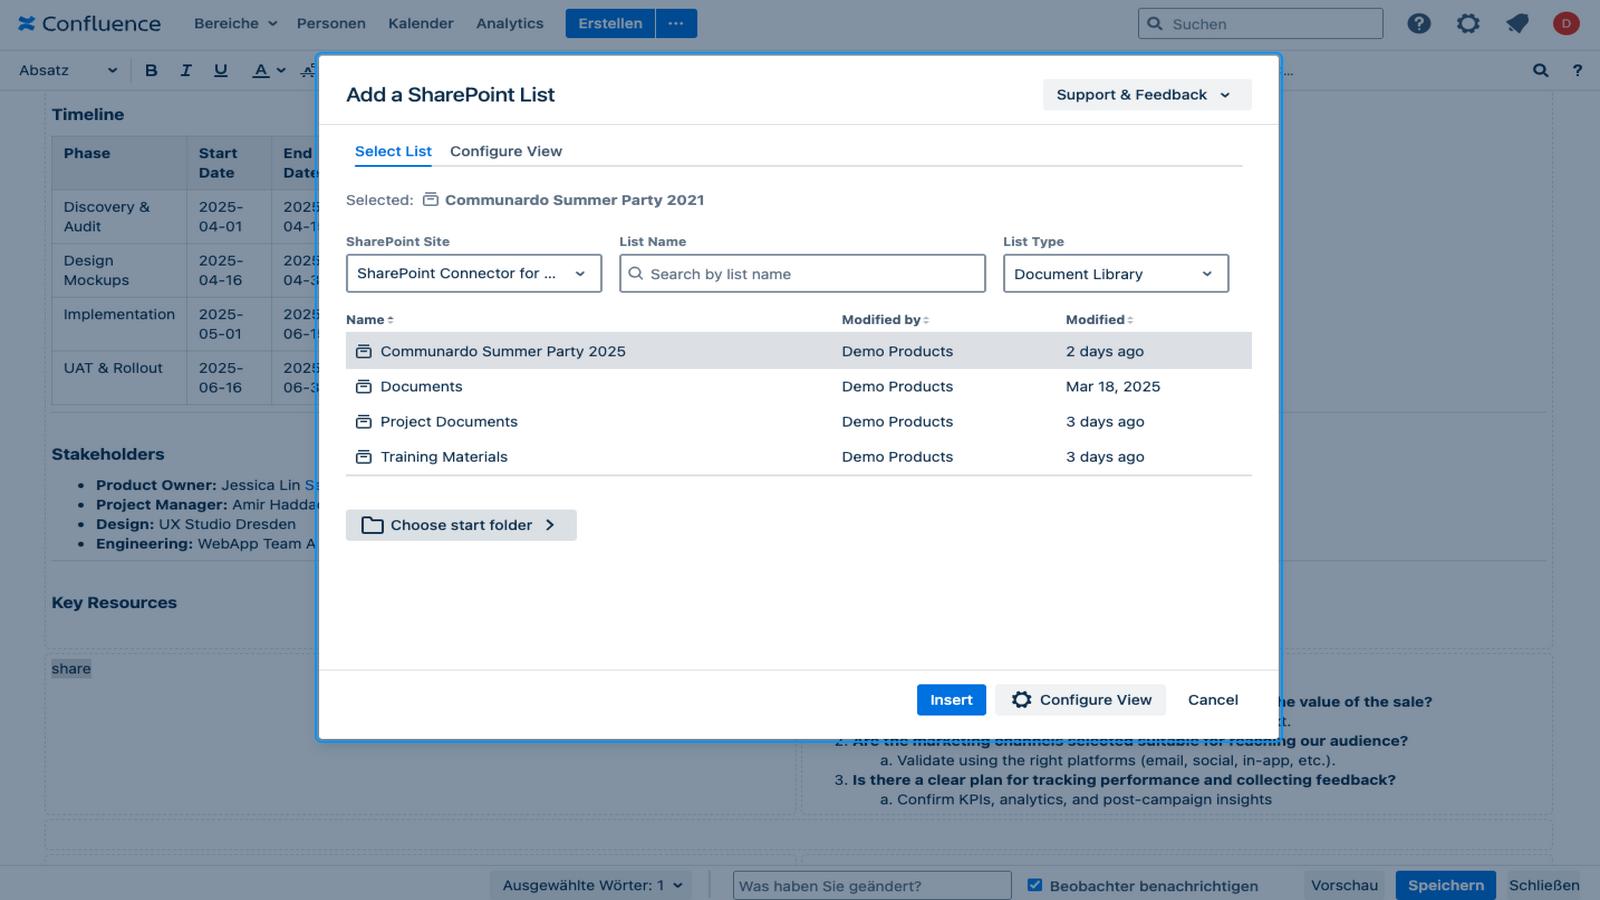Open the Support & Feedback dropdown
Image resolution: width=1600 pixels, height=900 pixels.
pyautogui.click(x=1145, y=95)
